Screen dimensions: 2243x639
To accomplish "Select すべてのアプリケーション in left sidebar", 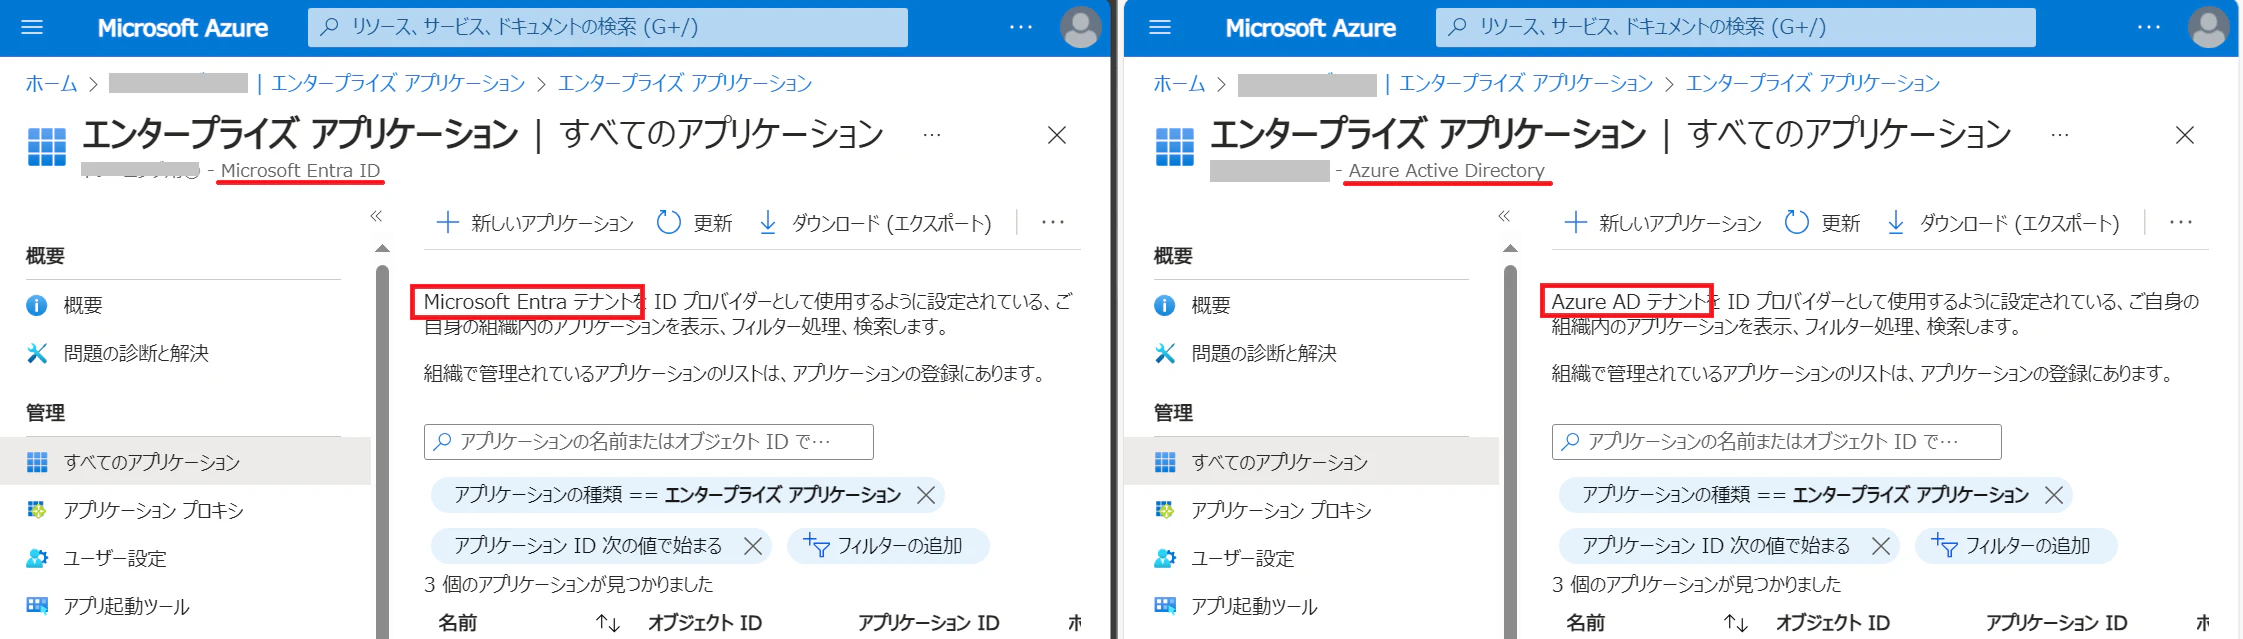I will pos(185,462).
